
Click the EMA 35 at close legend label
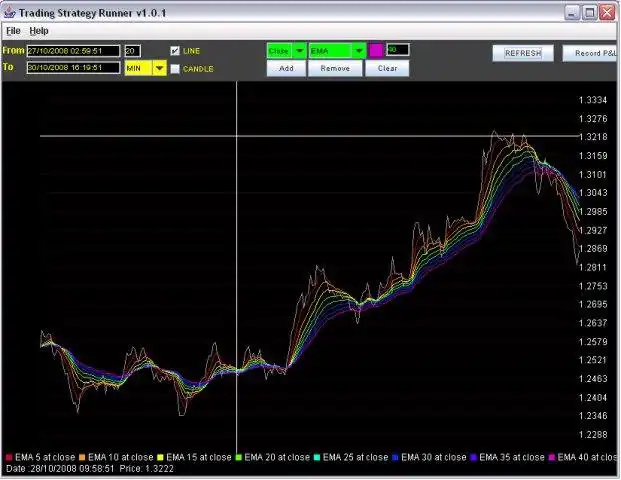coord(512,457)
